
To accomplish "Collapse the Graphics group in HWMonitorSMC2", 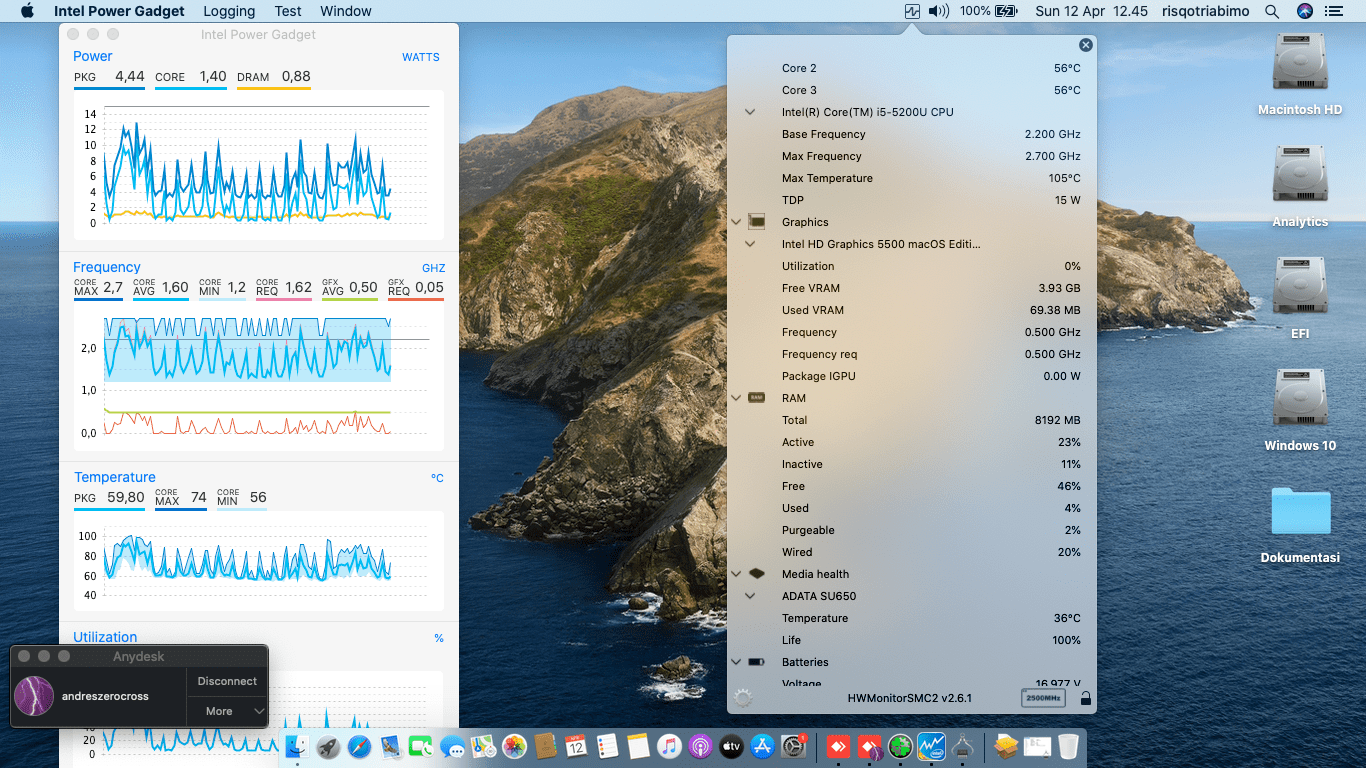I will [737, 222].
